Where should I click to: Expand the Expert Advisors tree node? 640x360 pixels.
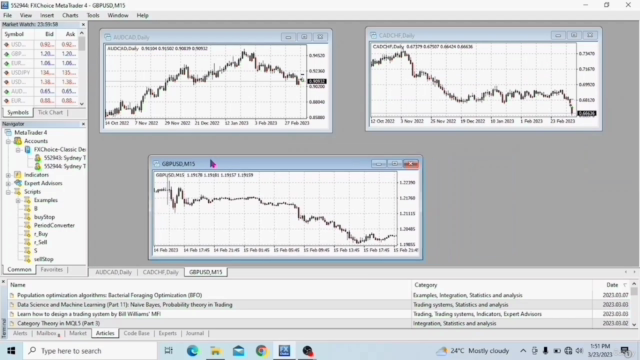(x=8, y=183)
